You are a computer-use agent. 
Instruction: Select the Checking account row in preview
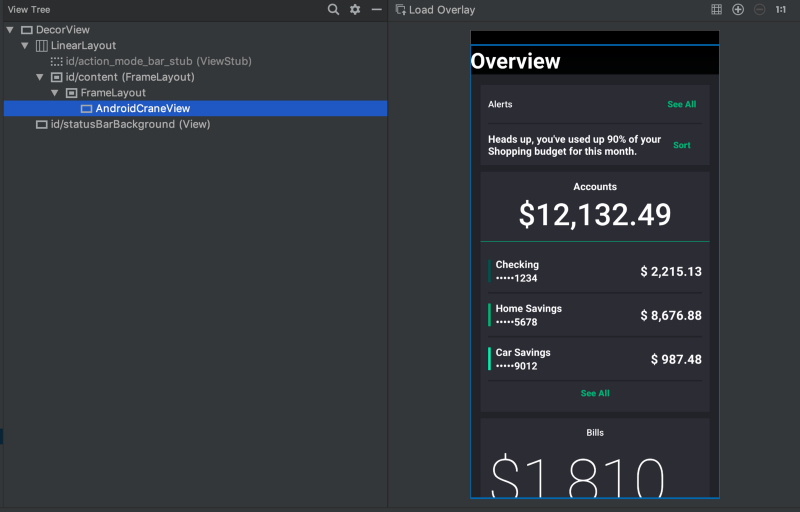595,271
